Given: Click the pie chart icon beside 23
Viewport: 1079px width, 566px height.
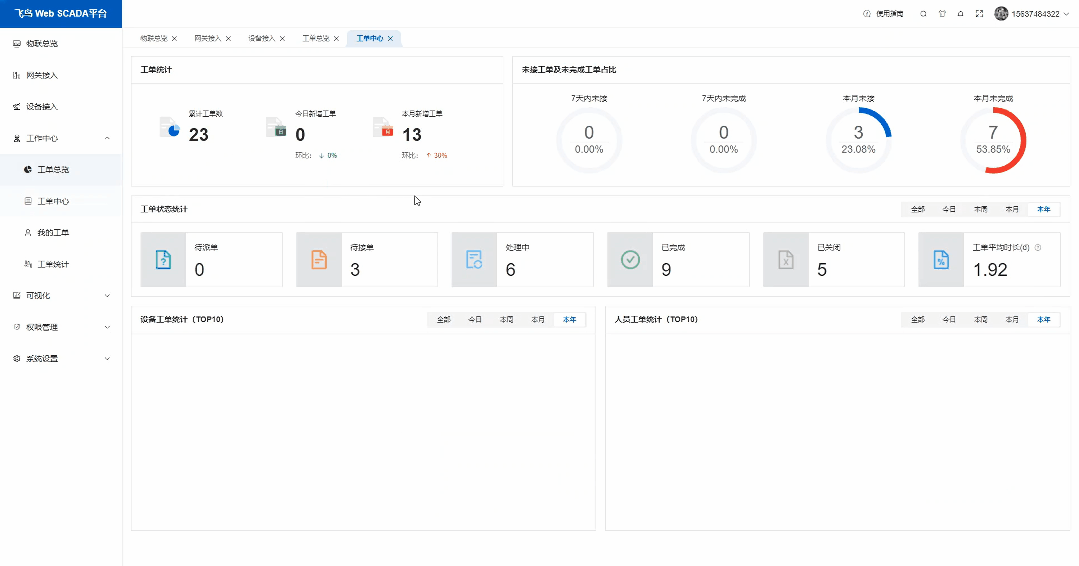Looking at the screenshot, I should point(170,127).
